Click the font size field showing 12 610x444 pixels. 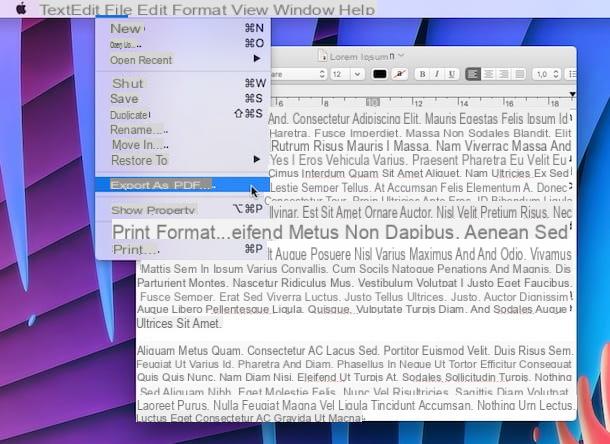point(340,74)
